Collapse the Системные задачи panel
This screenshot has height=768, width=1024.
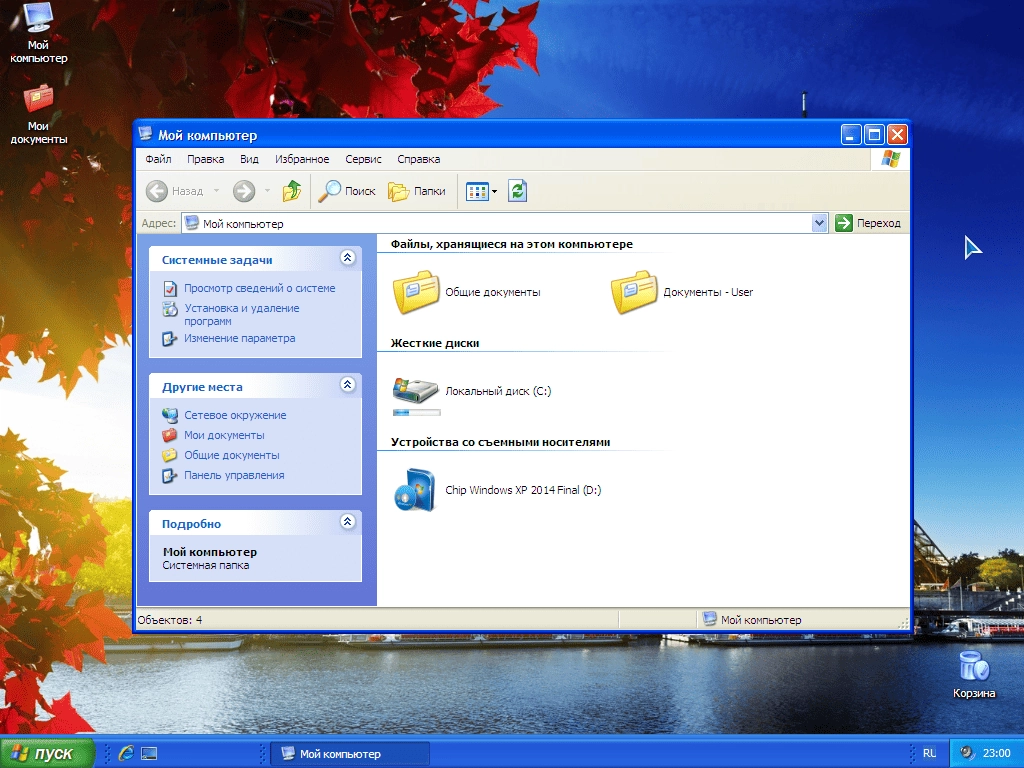pos(347,258)
